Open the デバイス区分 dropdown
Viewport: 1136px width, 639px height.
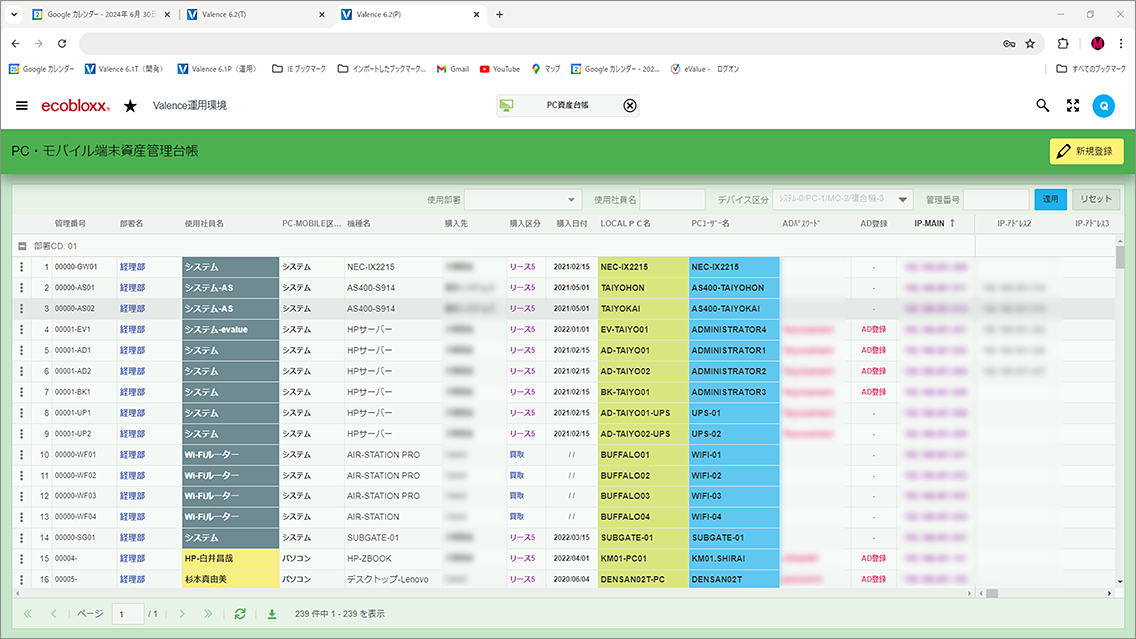coord(842,199)
